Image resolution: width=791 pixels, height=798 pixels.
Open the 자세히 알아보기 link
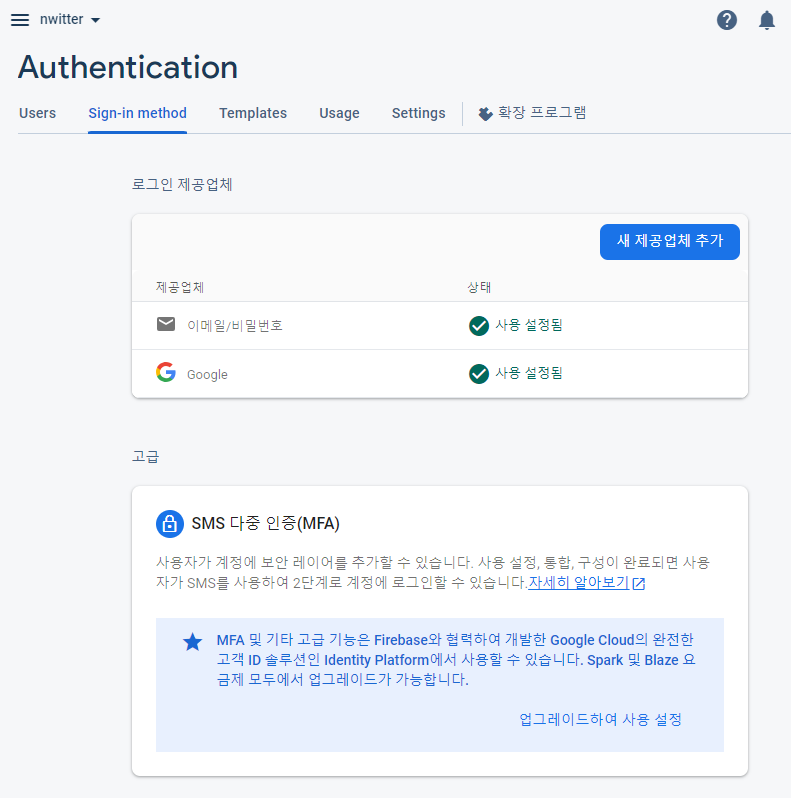pyautogui.click(x=579, y=582)
